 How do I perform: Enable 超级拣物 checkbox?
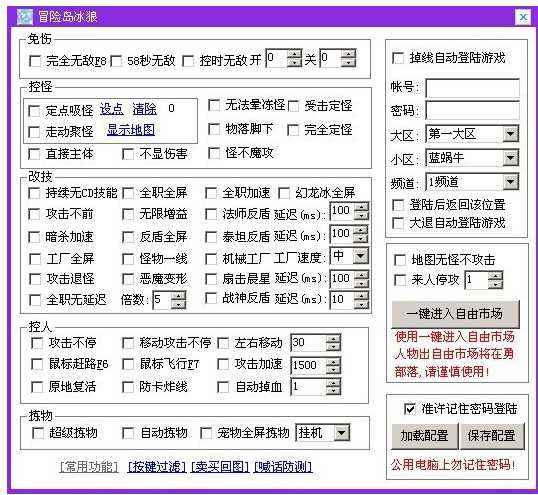pyautogui.click(x=37, y=433)
